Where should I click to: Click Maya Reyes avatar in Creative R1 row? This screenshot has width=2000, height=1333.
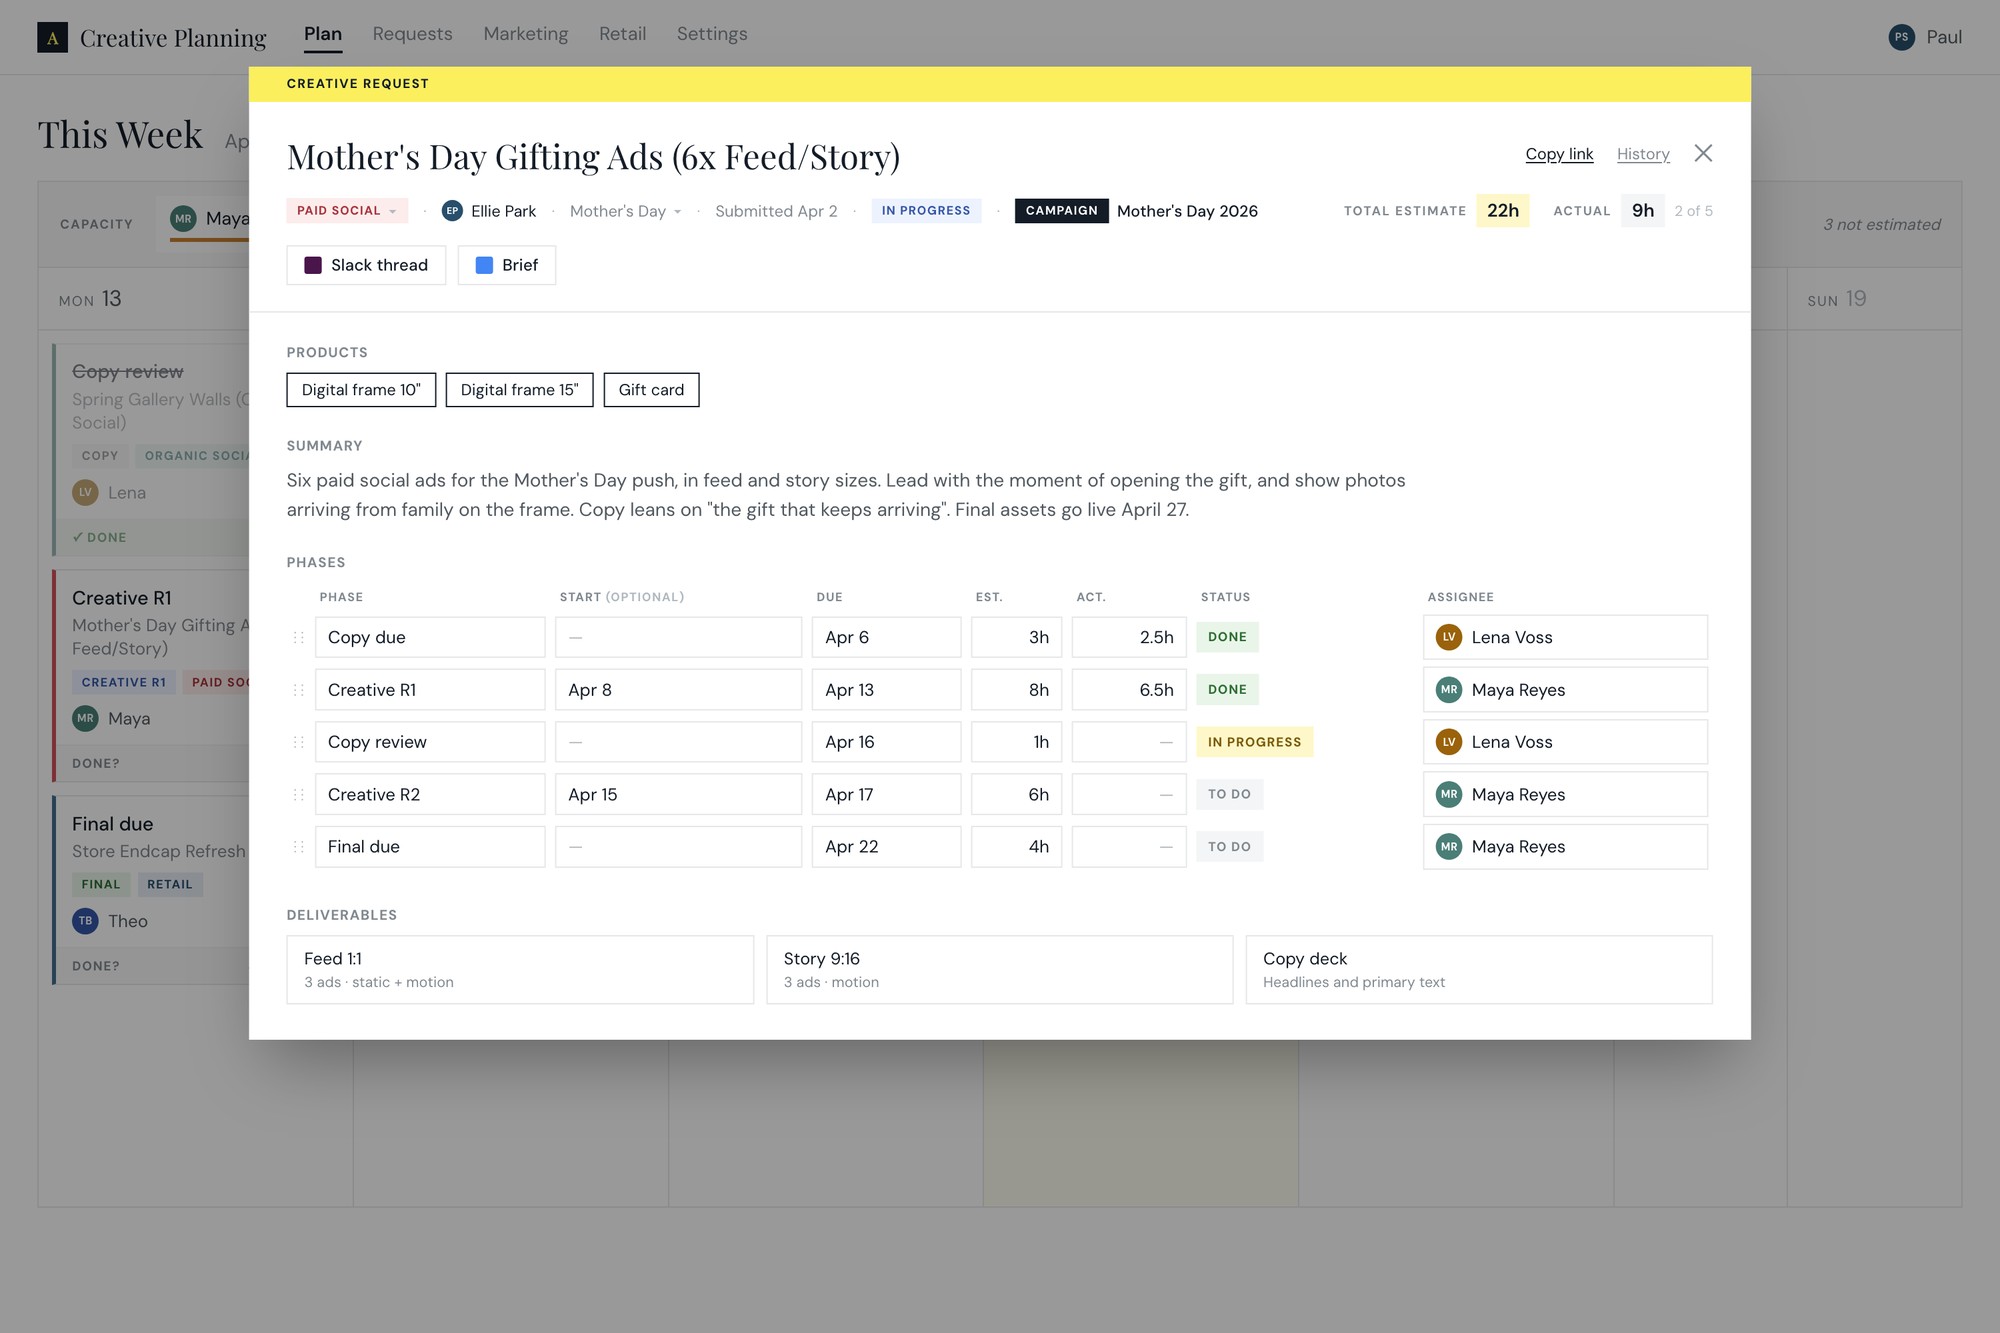1448,690
